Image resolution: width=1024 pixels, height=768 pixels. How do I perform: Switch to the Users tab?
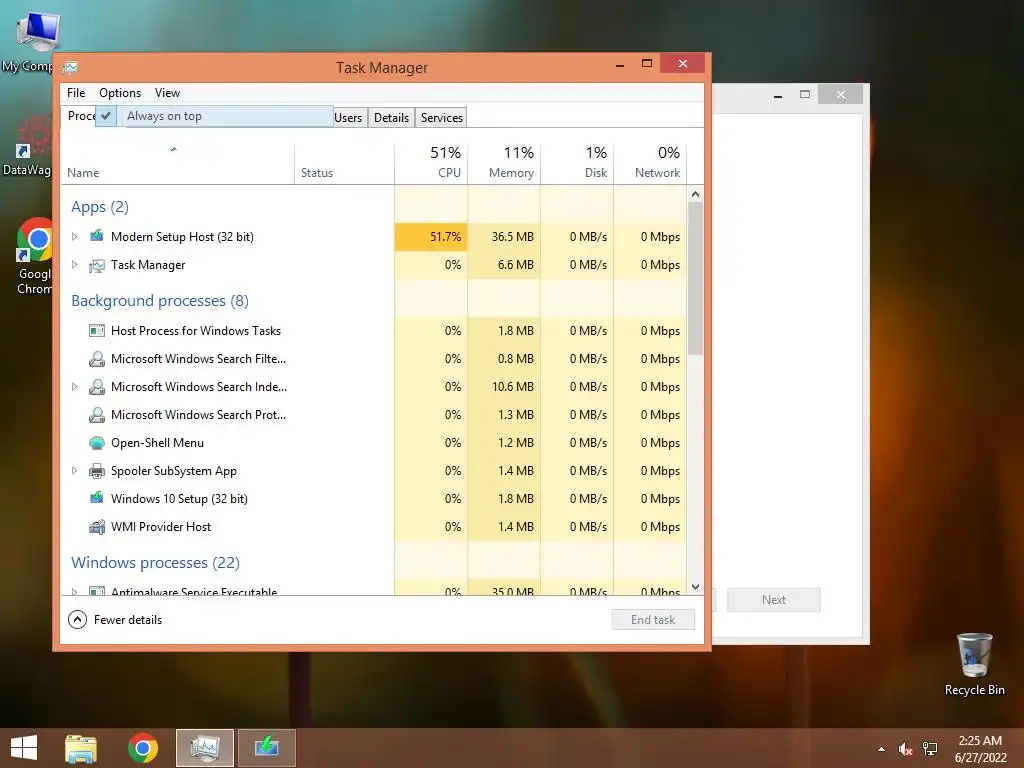pyautogui.click(x=348, y=118)
